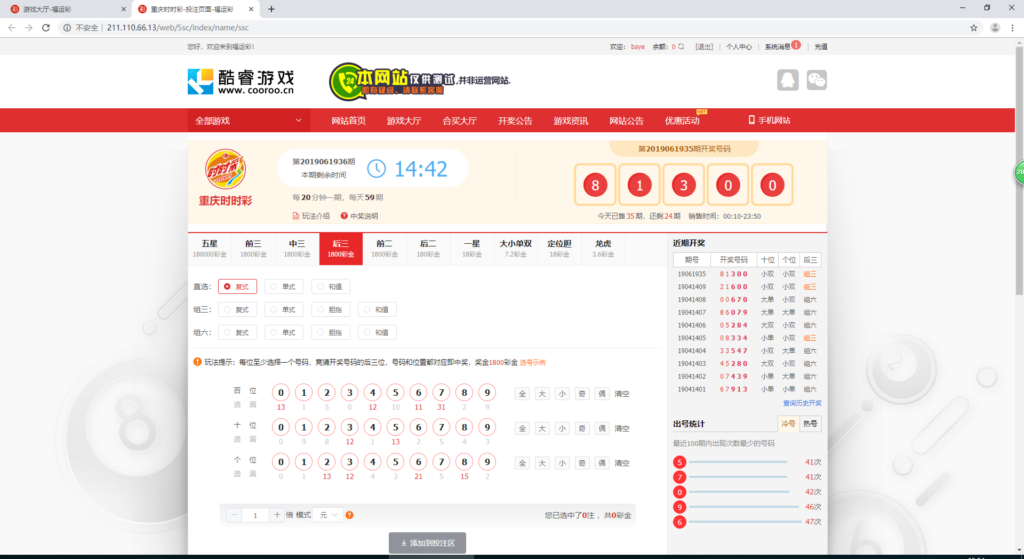Increase bet multiplier with plus button
1024x559 pixels.
tap(277, 515)
